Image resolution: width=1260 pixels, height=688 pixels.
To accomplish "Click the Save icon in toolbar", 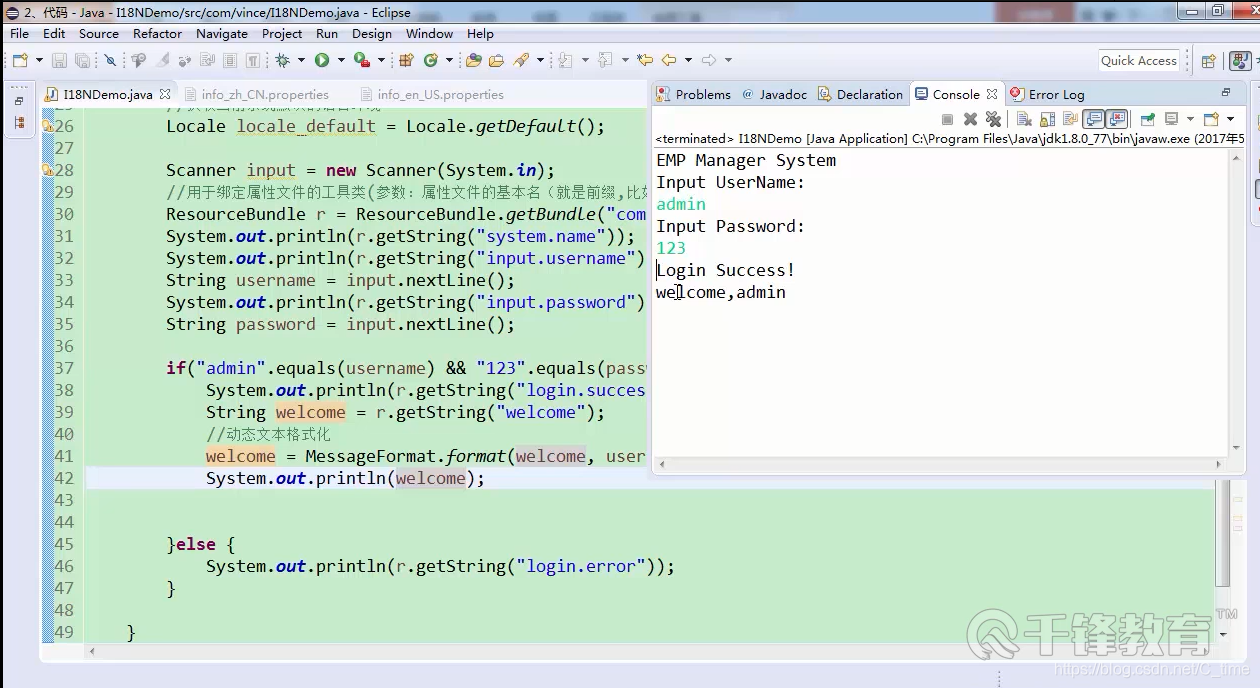I will pyautogui.click(x=59, y=60).
